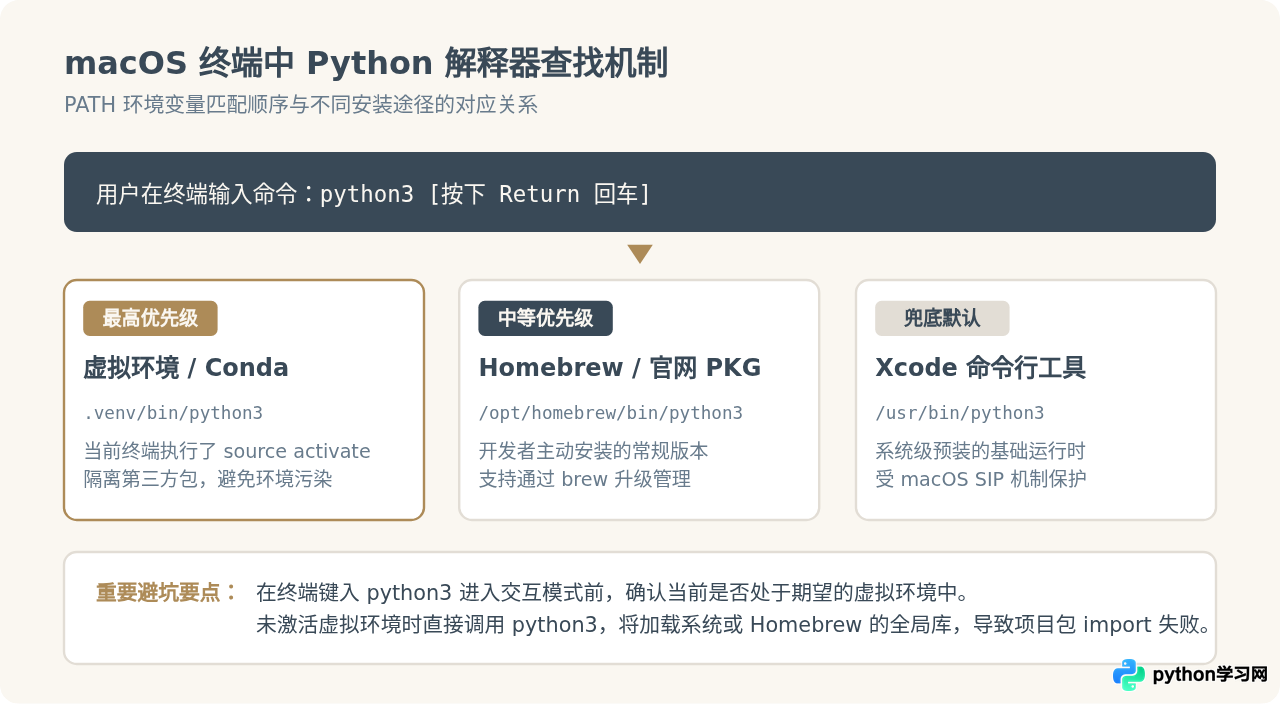Select the Xcode 命令行工具 heading
The width and height of the screenshot is (1280, 704).
(x=980, y=368)
